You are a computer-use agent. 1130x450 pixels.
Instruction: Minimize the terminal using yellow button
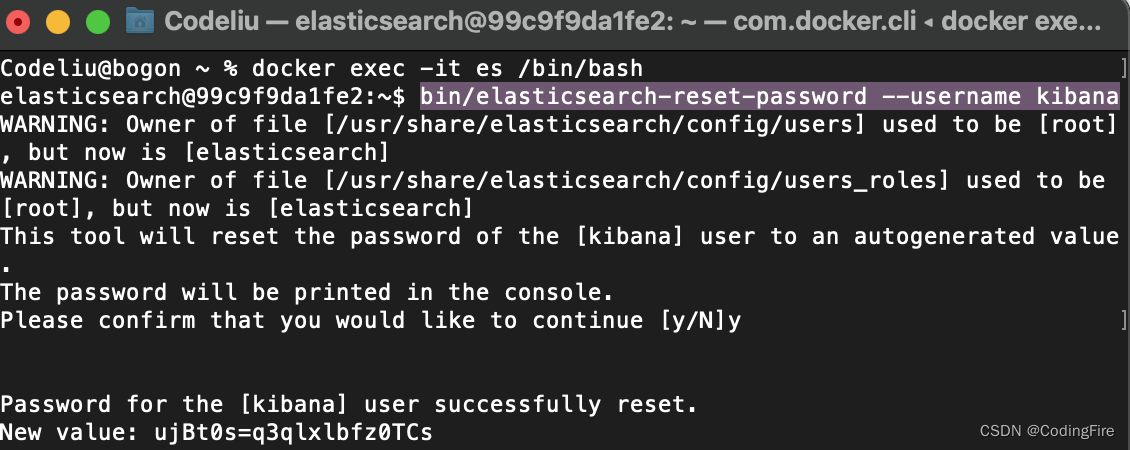(x=58, y=22)
